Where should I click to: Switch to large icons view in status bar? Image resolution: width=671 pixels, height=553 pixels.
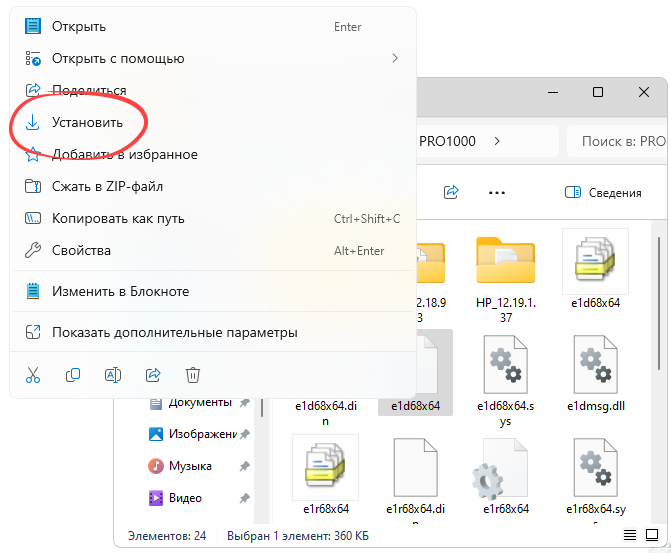(652, 535)
